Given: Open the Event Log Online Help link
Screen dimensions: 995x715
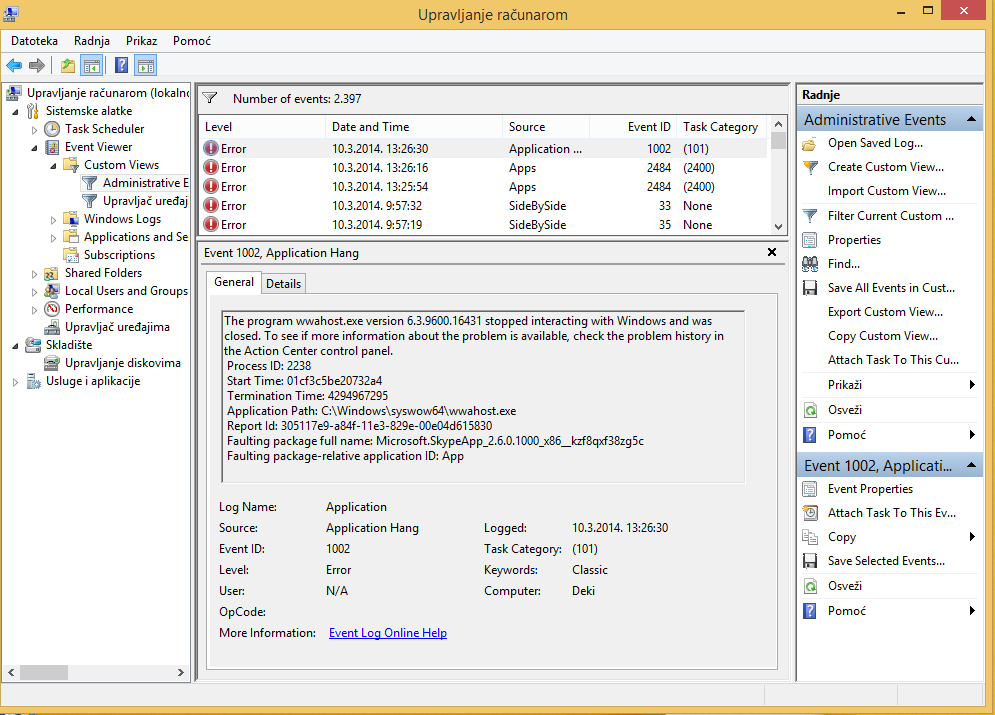Looking at the screenshot, I should (x=387, y=633).
